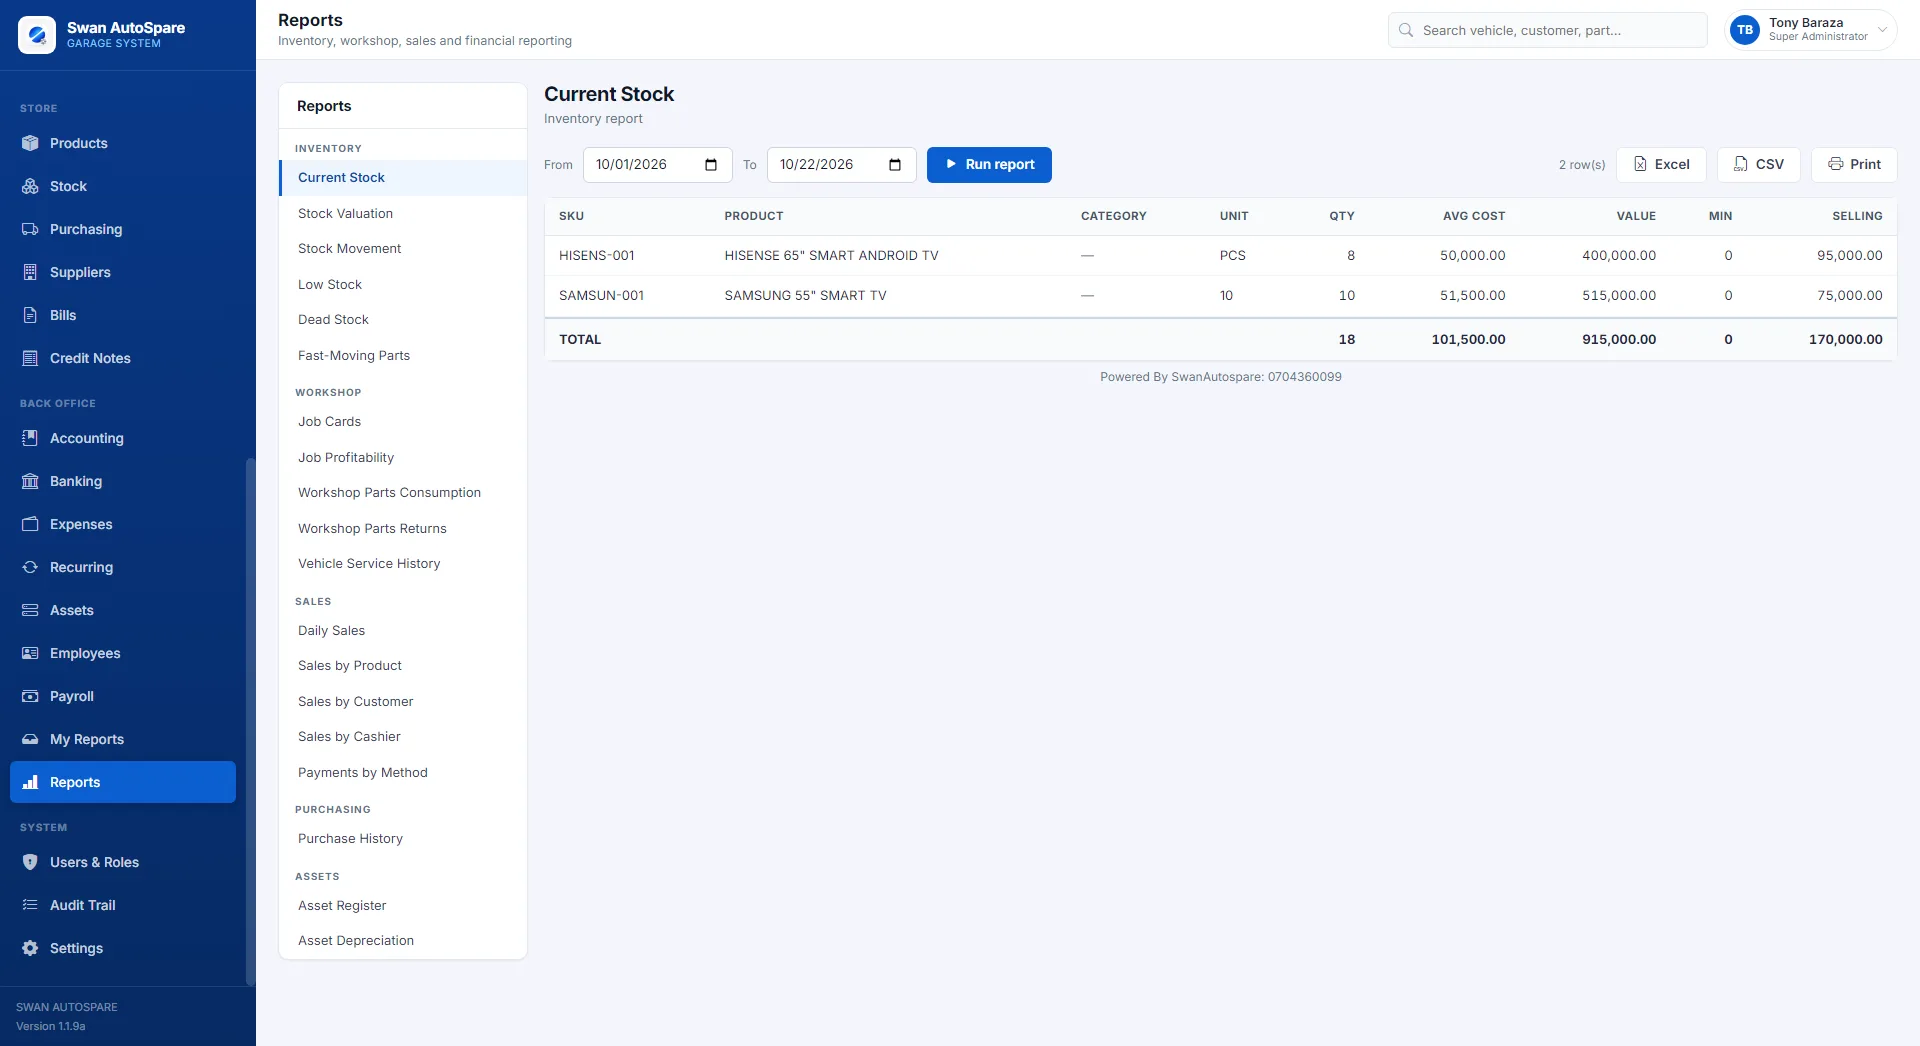Viewport: 1920px width, 1046px height.
Task: Open Bills document icon
Action: coord(30,315)
